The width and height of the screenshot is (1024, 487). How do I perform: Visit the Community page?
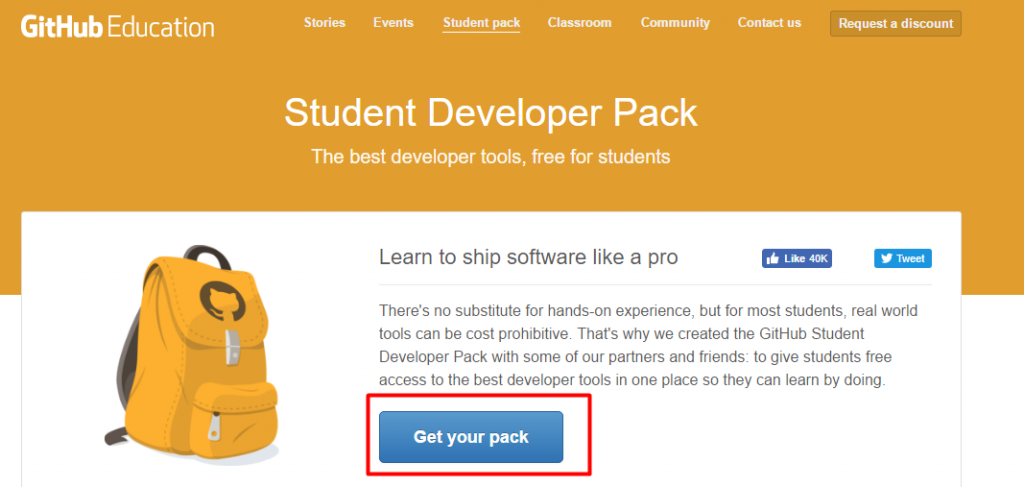click(675, 23)
